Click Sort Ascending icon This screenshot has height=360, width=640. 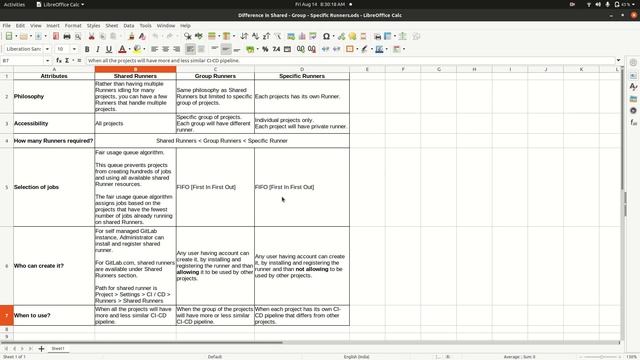pyautogui.click(x=256, y=36)
